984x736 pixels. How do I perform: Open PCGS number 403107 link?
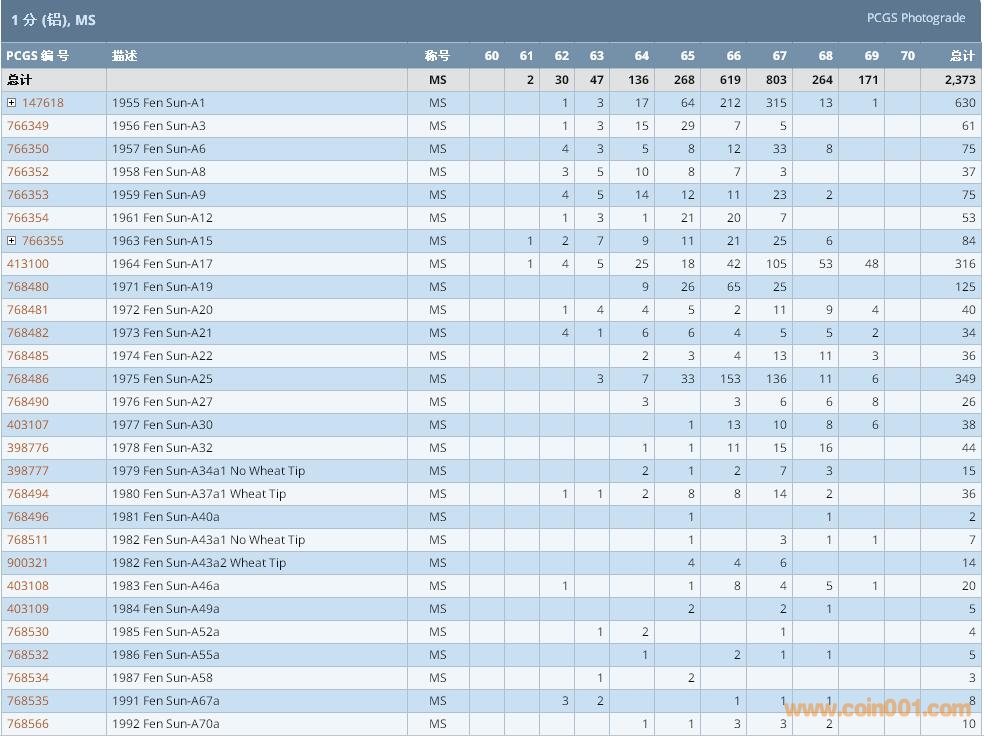[x=28, y=425]
